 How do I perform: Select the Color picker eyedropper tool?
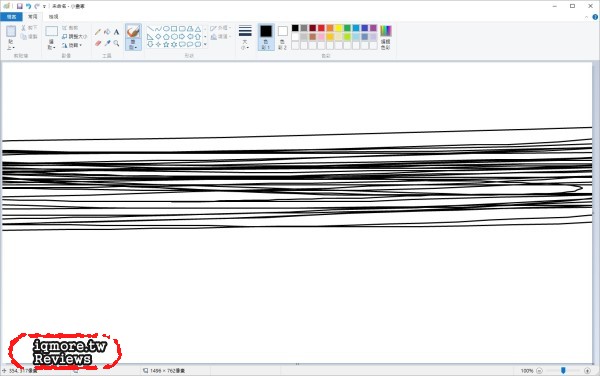[107, 43]
